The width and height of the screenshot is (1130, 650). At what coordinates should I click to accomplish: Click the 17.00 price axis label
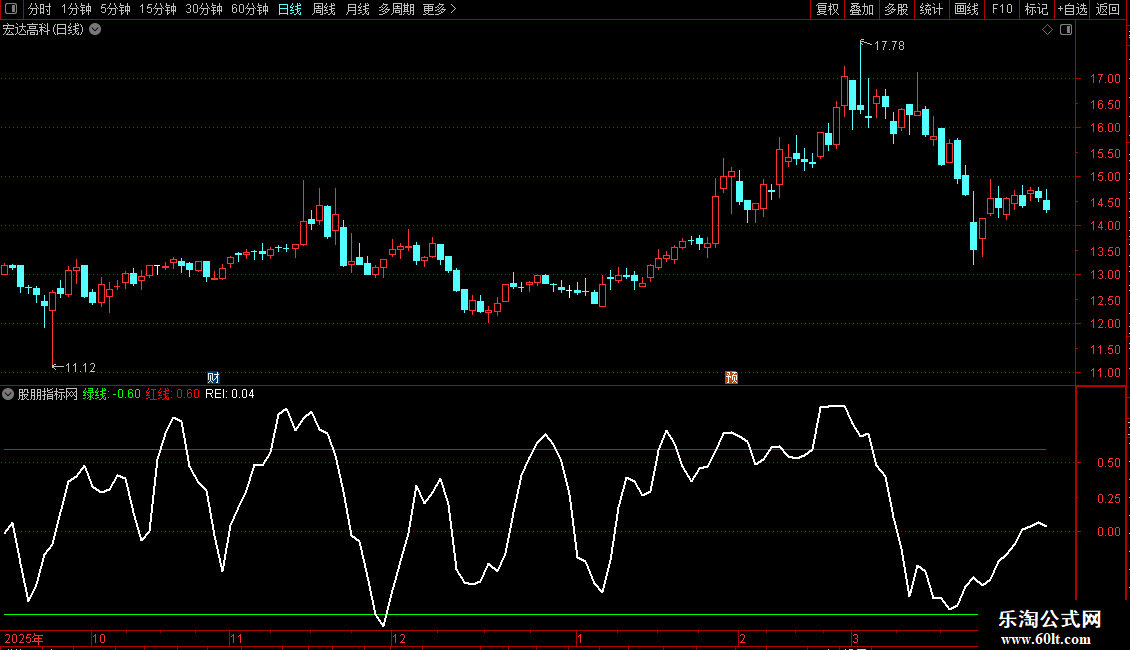[1105, 79]
